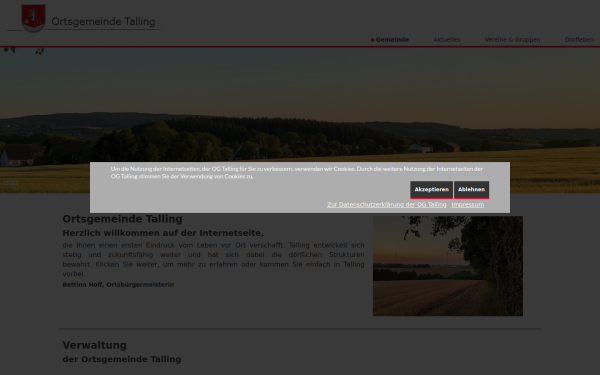Click the sunset field path photo
Viewport: 600px width, 375px height.
click(x=448, y=266)
